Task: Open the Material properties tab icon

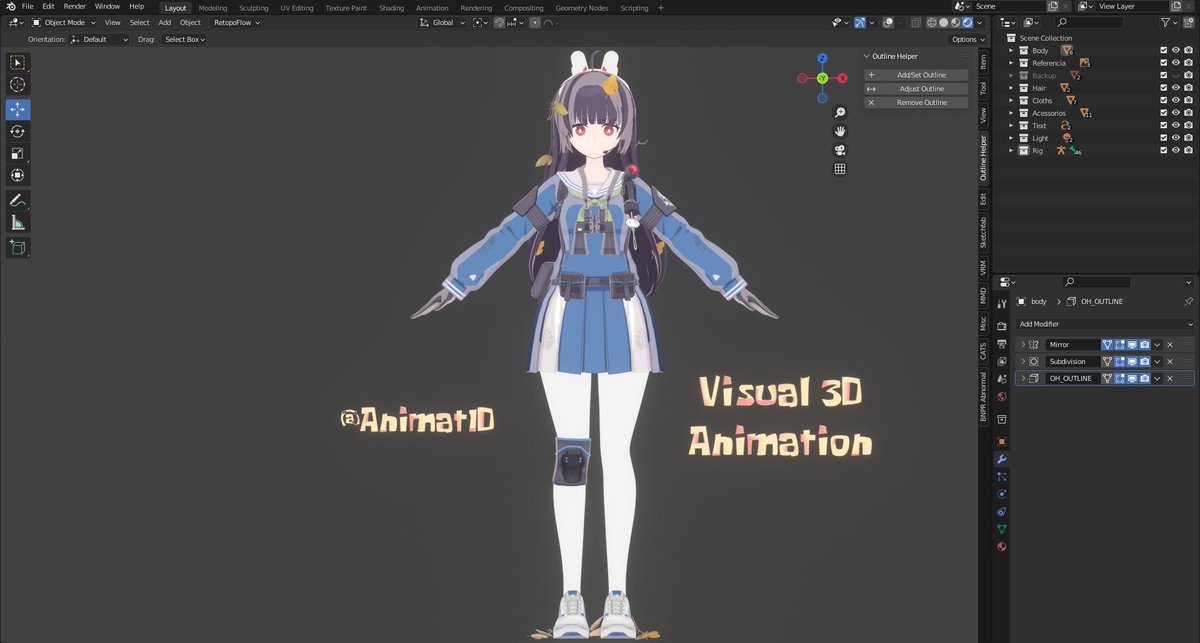Action: [x=1002, y=547]
